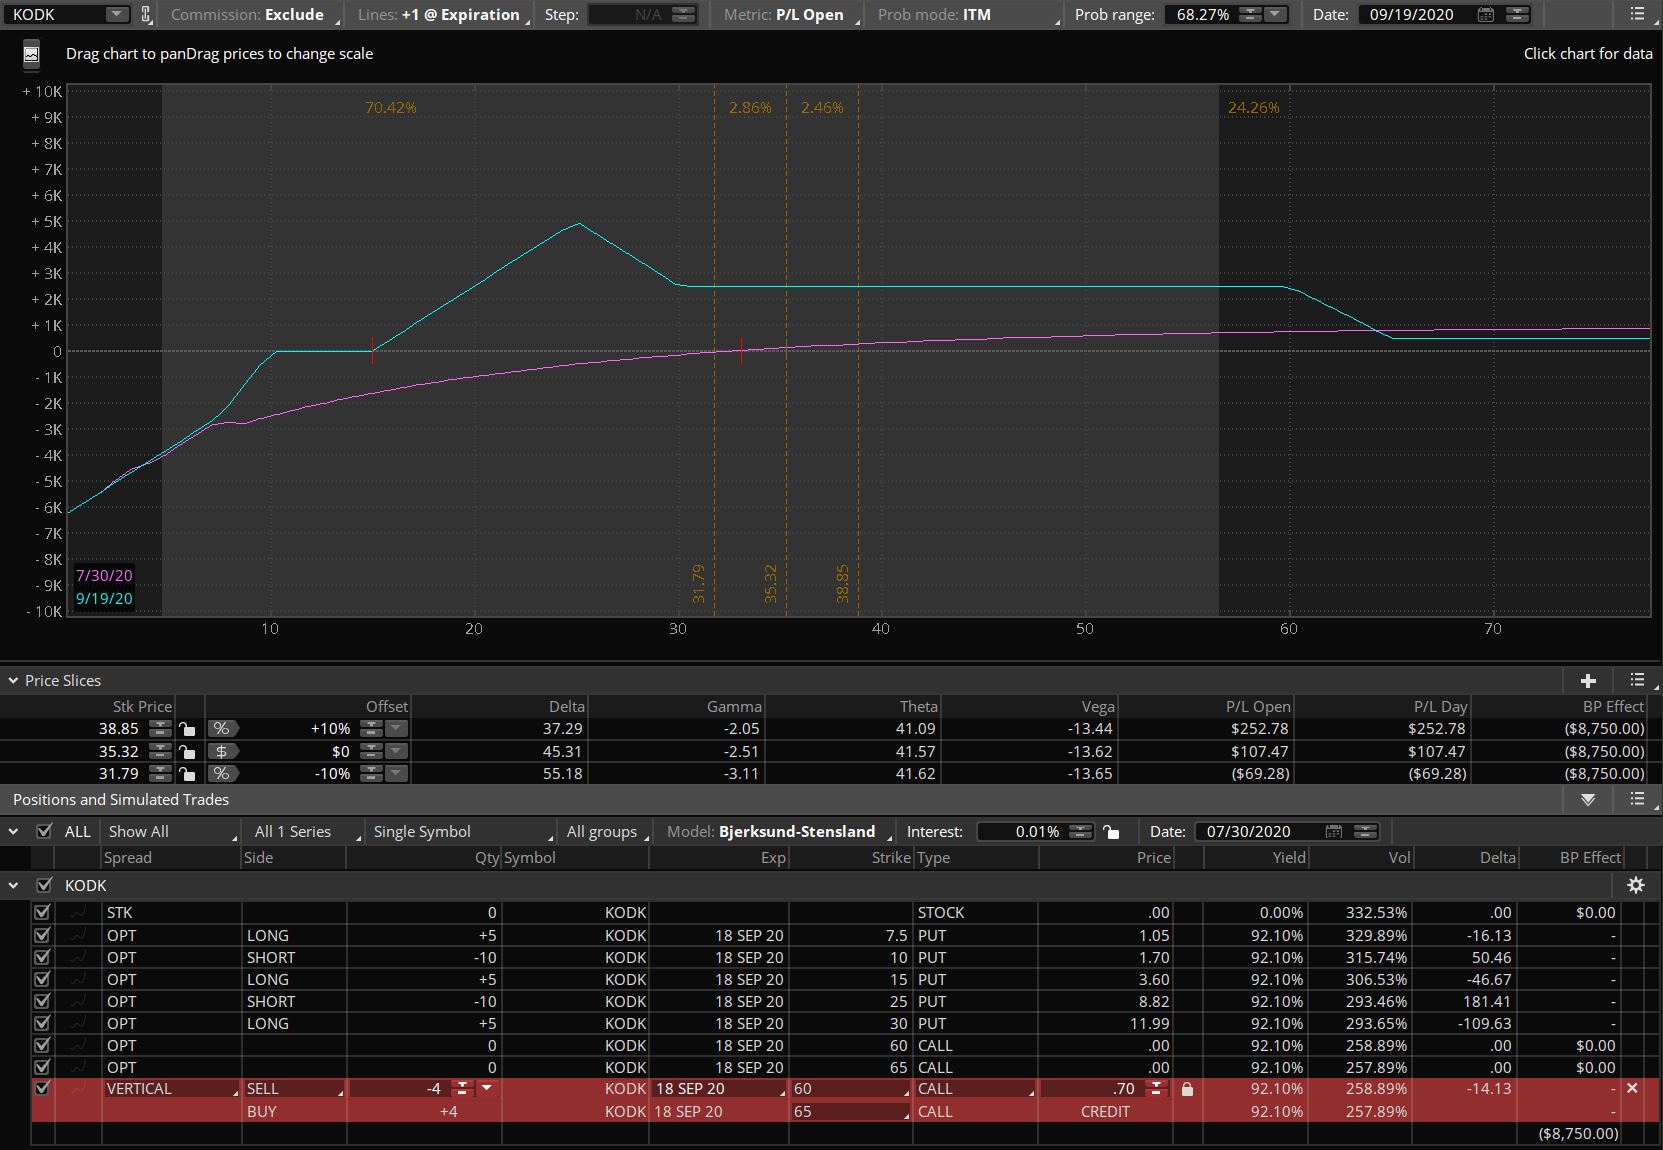Open the calendar picker for date 09/19/2020
The image size is (1663, 1150).
[x=1486, y=15]
